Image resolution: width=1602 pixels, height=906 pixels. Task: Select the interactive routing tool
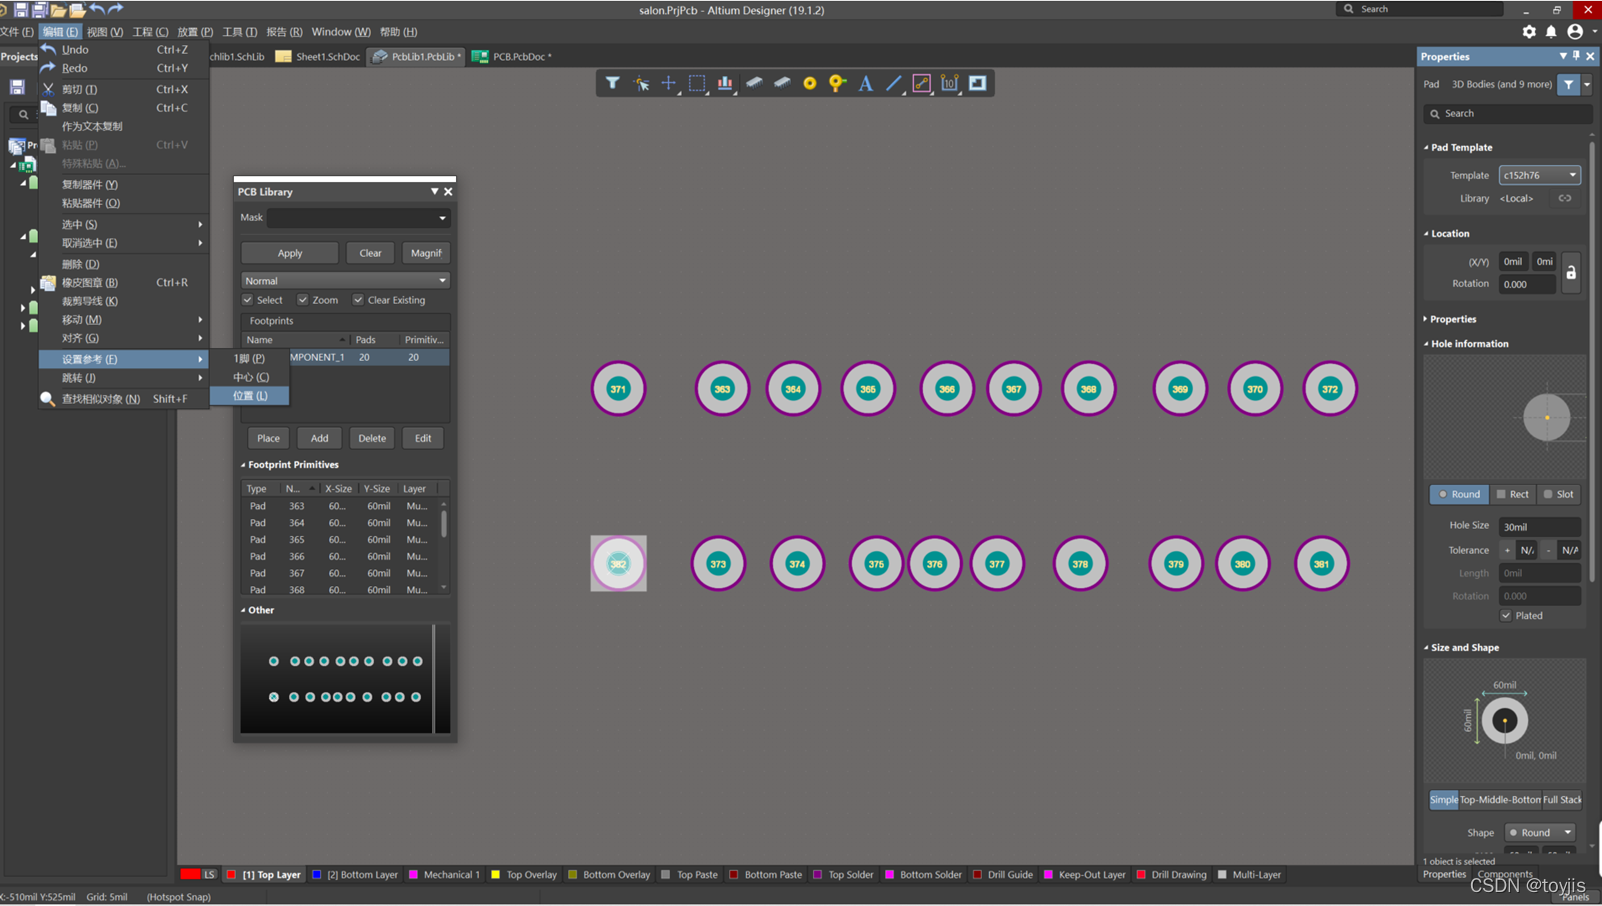922,83
